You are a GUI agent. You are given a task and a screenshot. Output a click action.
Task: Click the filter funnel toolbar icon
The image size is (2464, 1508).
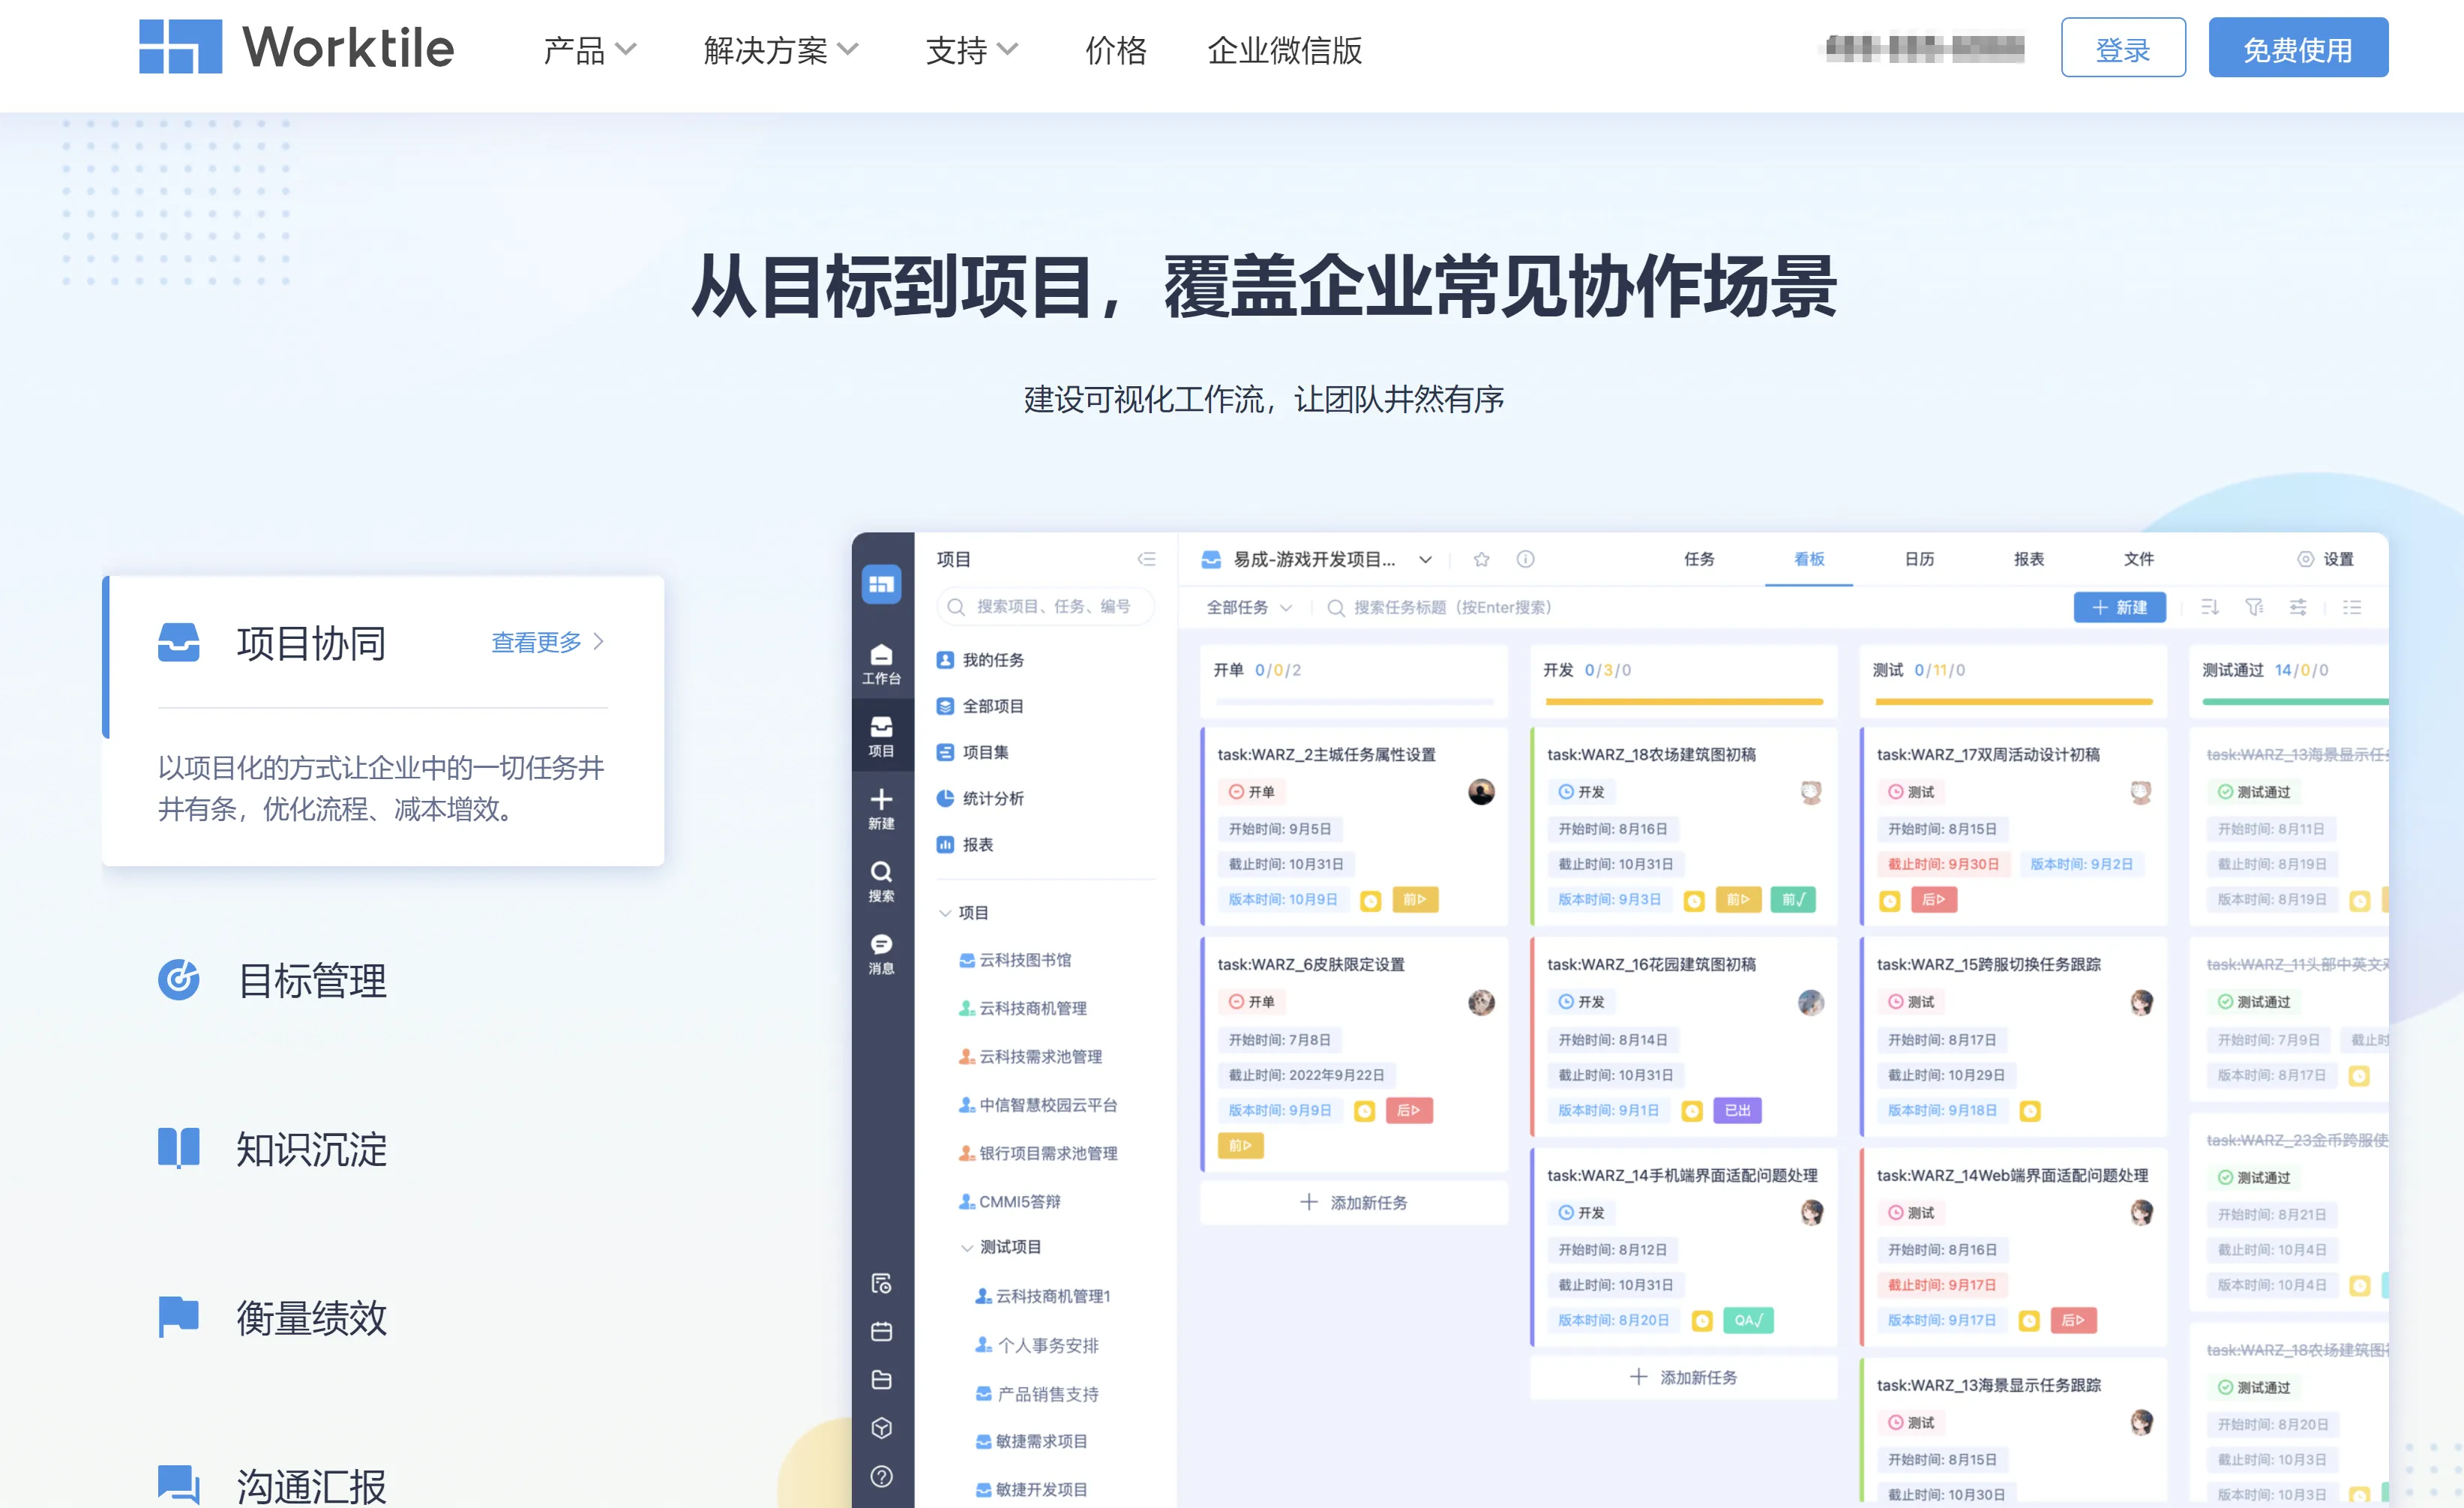(x=2254, y=607)
